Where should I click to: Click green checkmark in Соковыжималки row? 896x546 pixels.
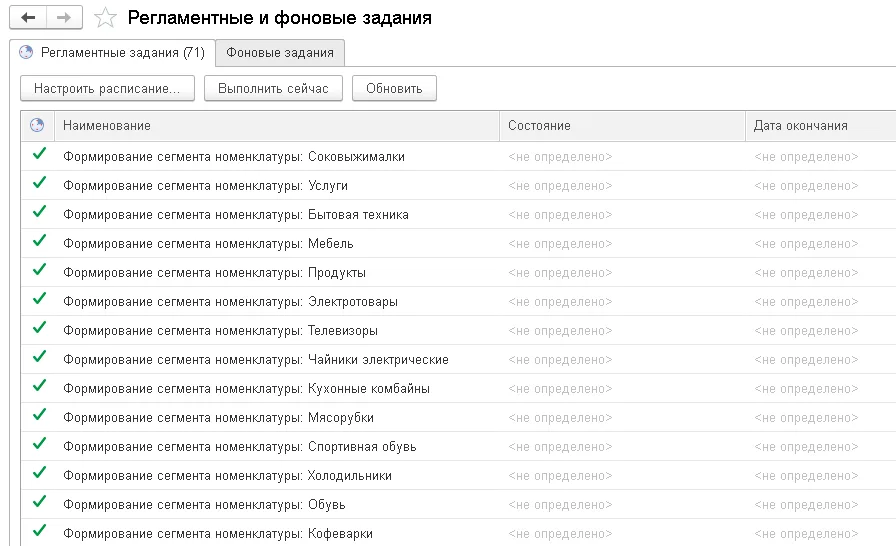(39, 154)
